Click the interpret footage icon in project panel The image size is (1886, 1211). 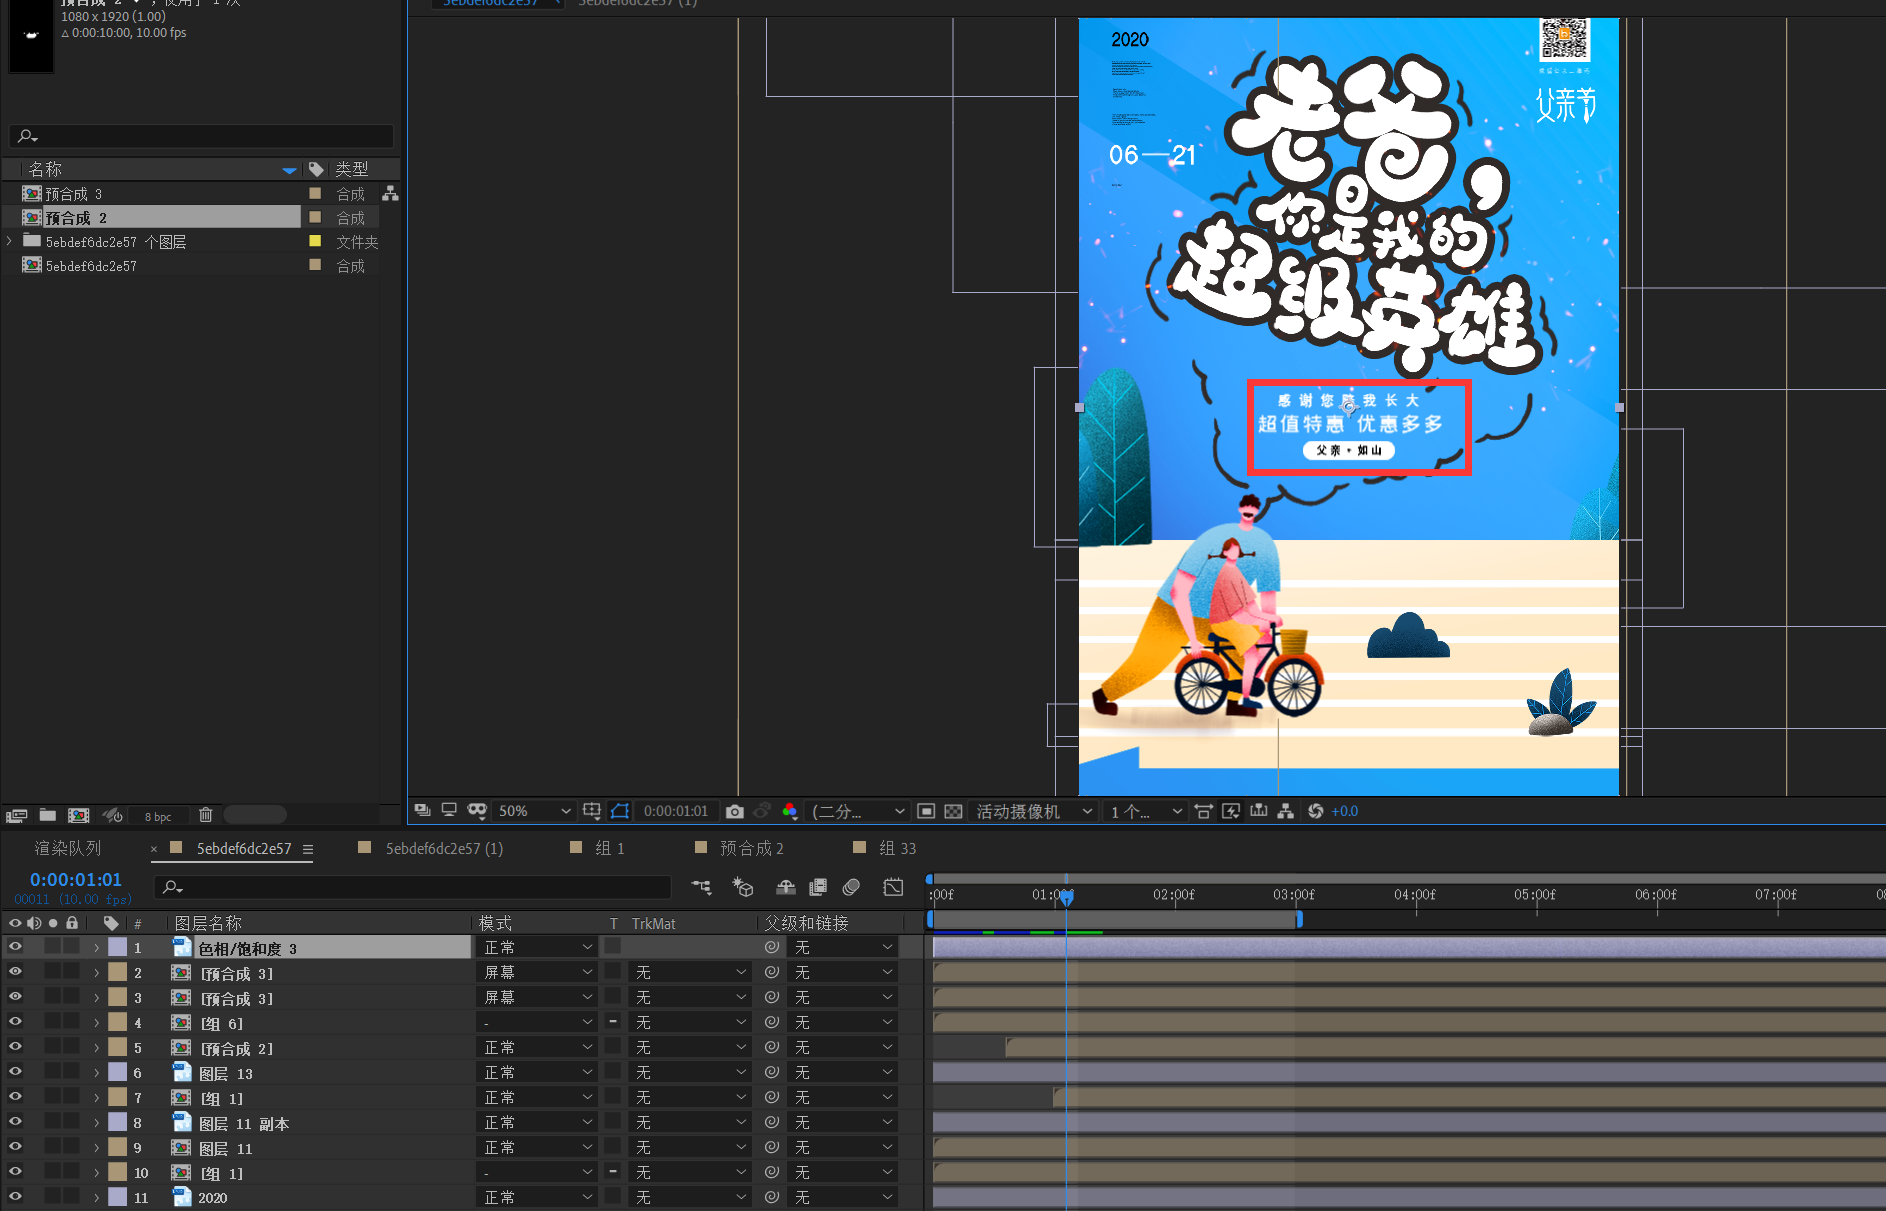pos(17,815)
